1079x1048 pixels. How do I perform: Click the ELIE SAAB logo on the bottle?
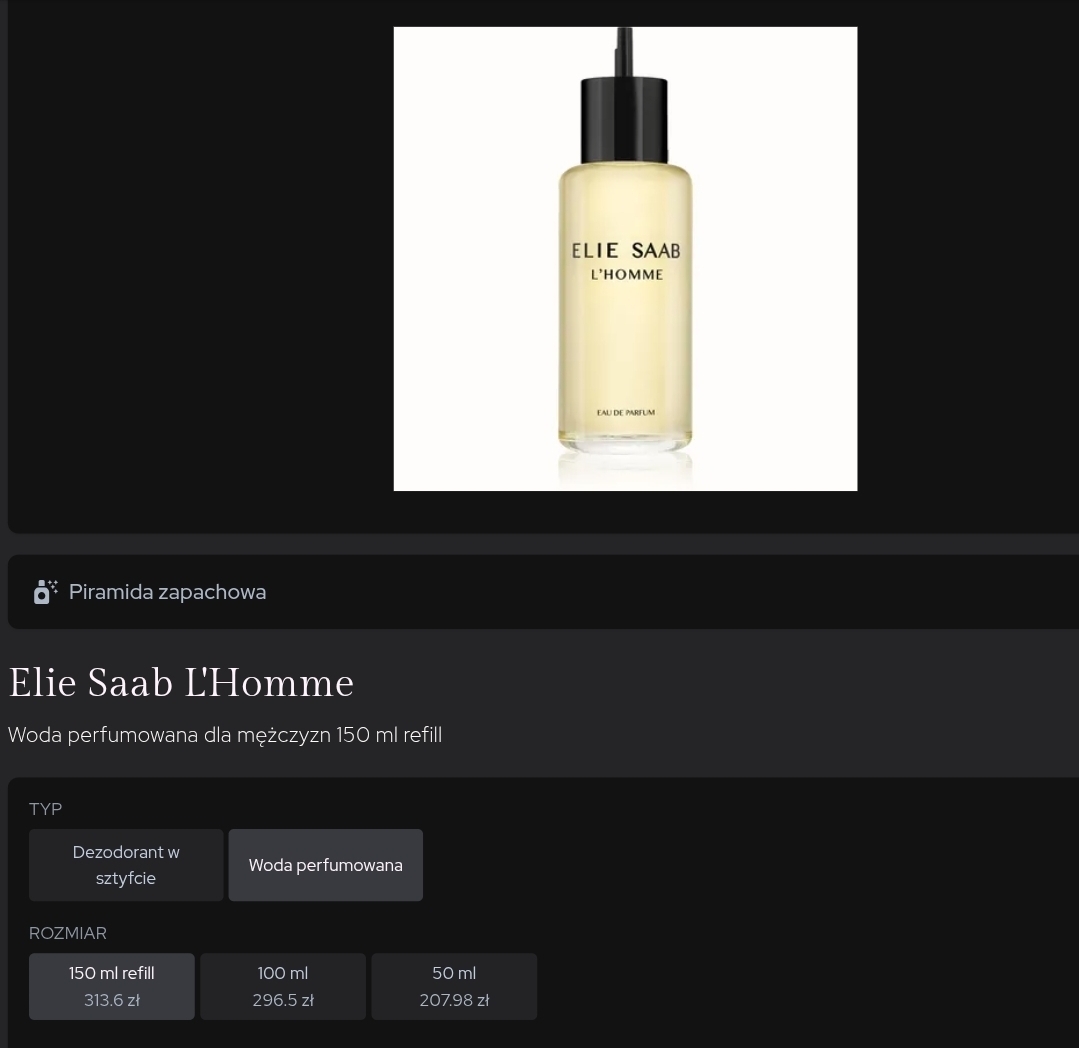pos(626,250)
